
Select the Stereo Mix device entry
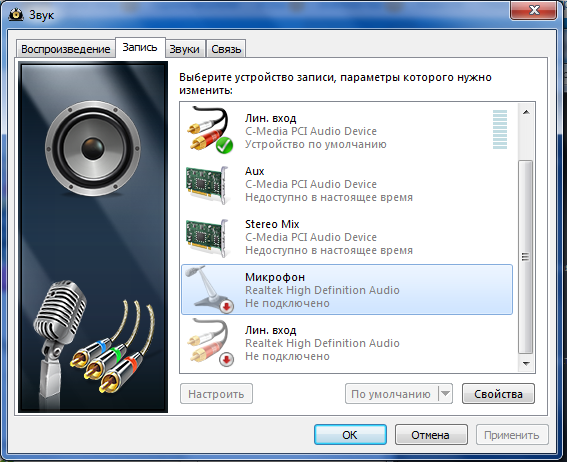(346, 237)
